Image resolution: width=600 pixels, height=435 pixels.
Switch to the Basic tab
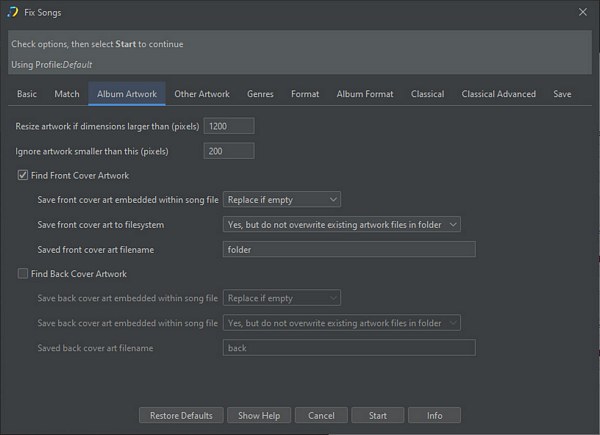click(27, 94)
